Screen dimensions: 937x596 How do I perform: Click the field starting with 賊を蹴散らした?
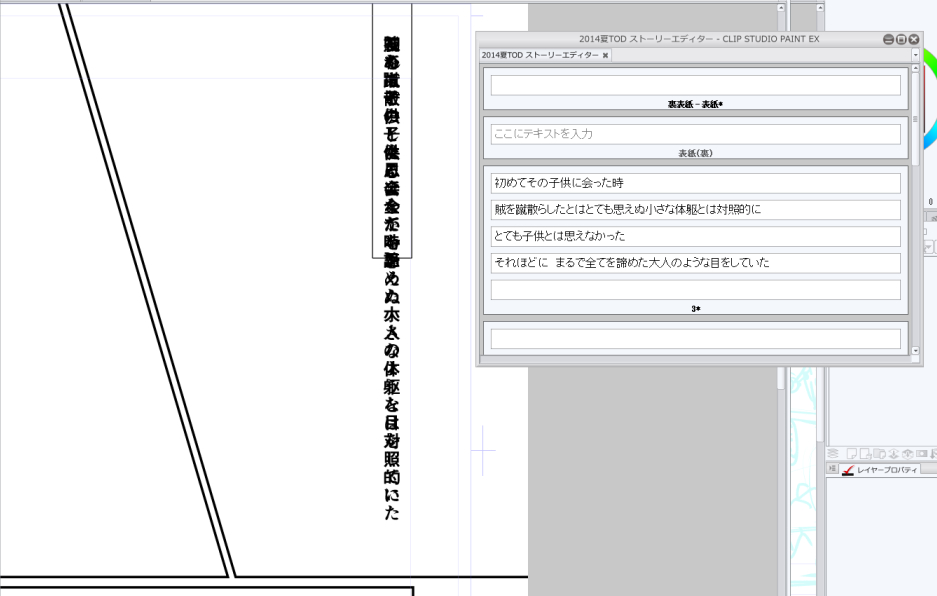tap(696, 209)
